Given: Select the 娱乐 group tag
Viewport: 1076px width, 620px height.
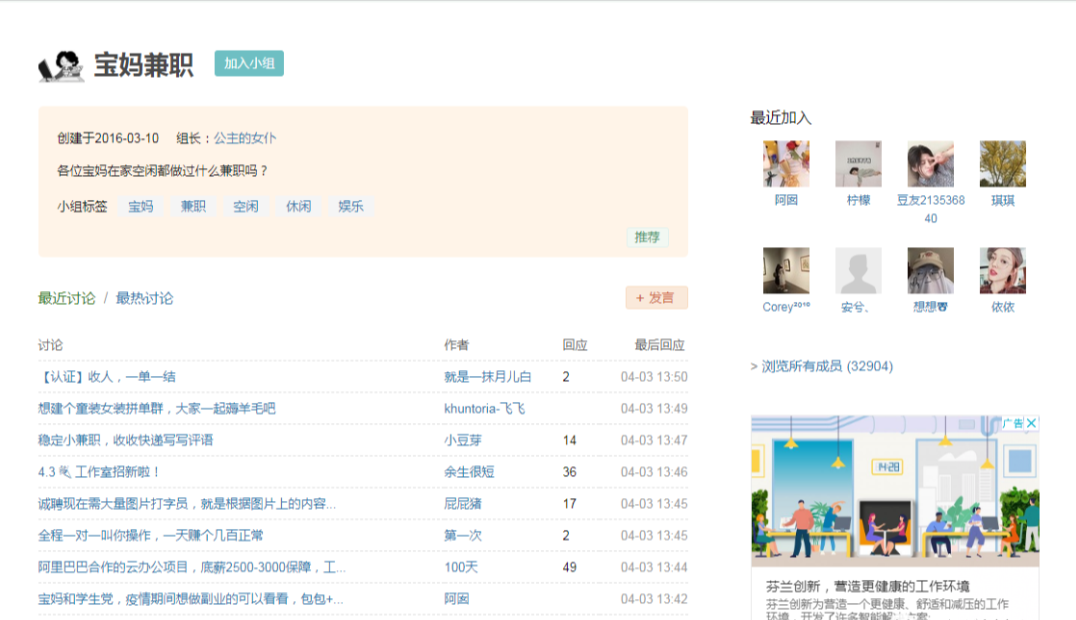Looking at the screenshot, I should click(351, 206).
